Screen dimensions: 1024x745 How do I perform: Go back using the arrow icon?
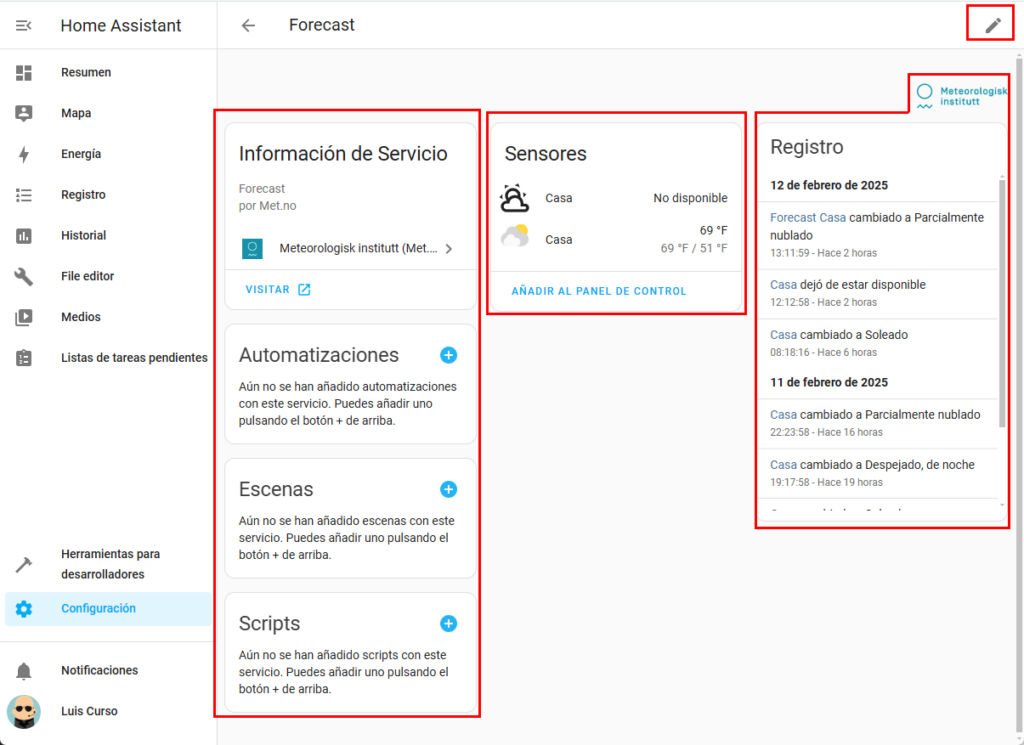point(248,25)
